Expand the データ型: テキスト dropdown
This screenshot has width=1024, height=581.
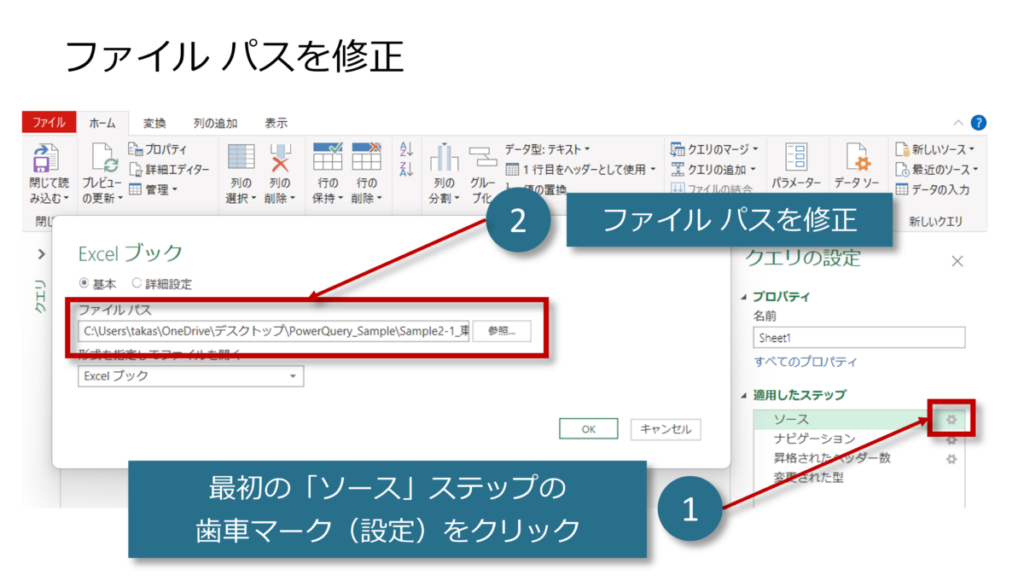click(547, 149)
